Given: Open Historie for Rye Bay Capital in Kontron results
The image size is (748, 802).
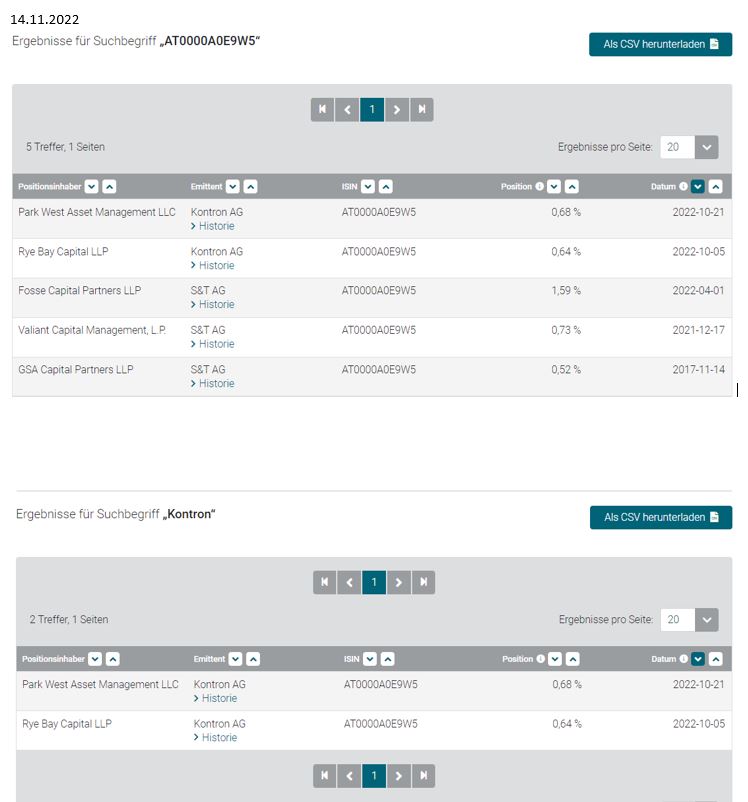Looking at the screenshot, I should click(219, 737).
